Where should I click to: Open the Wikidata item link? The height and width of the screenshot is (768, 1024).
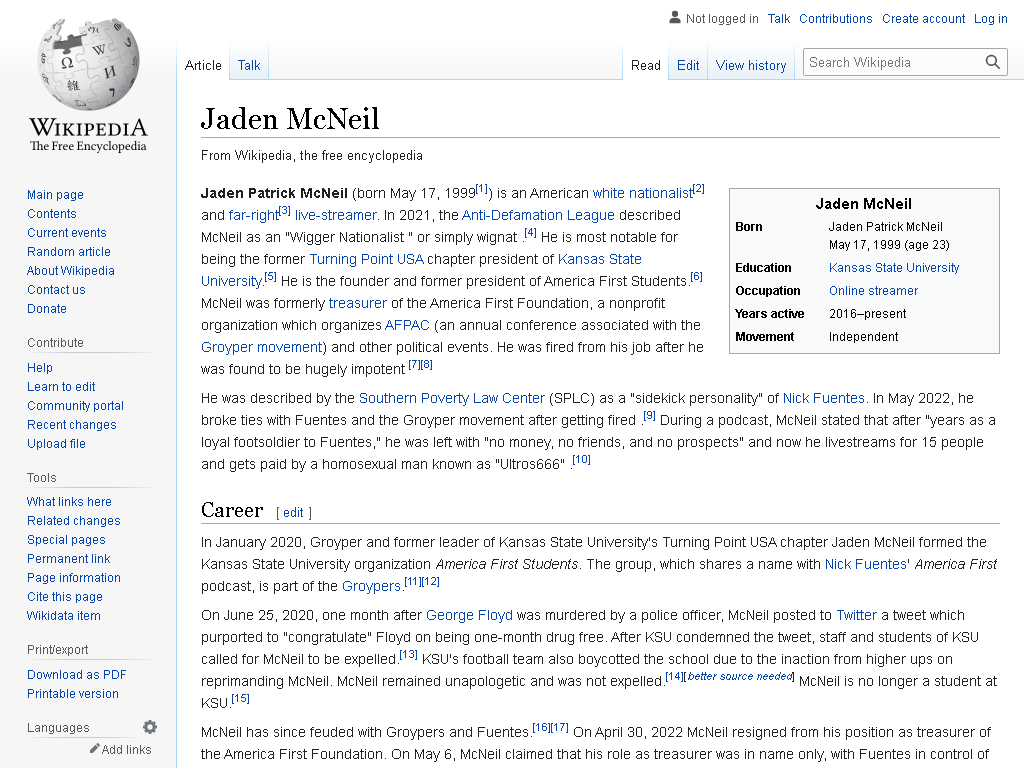tap(63, 615)
